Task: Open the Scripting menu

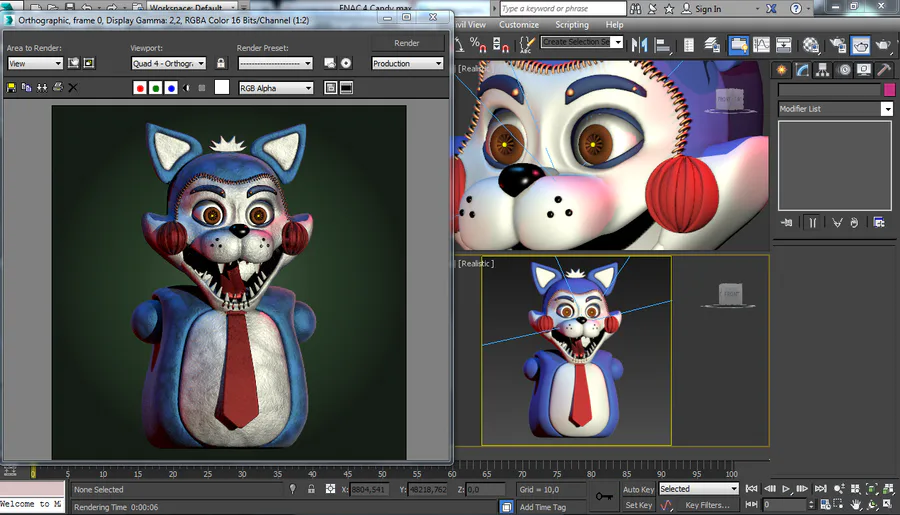Action: [x=572, y=25]
